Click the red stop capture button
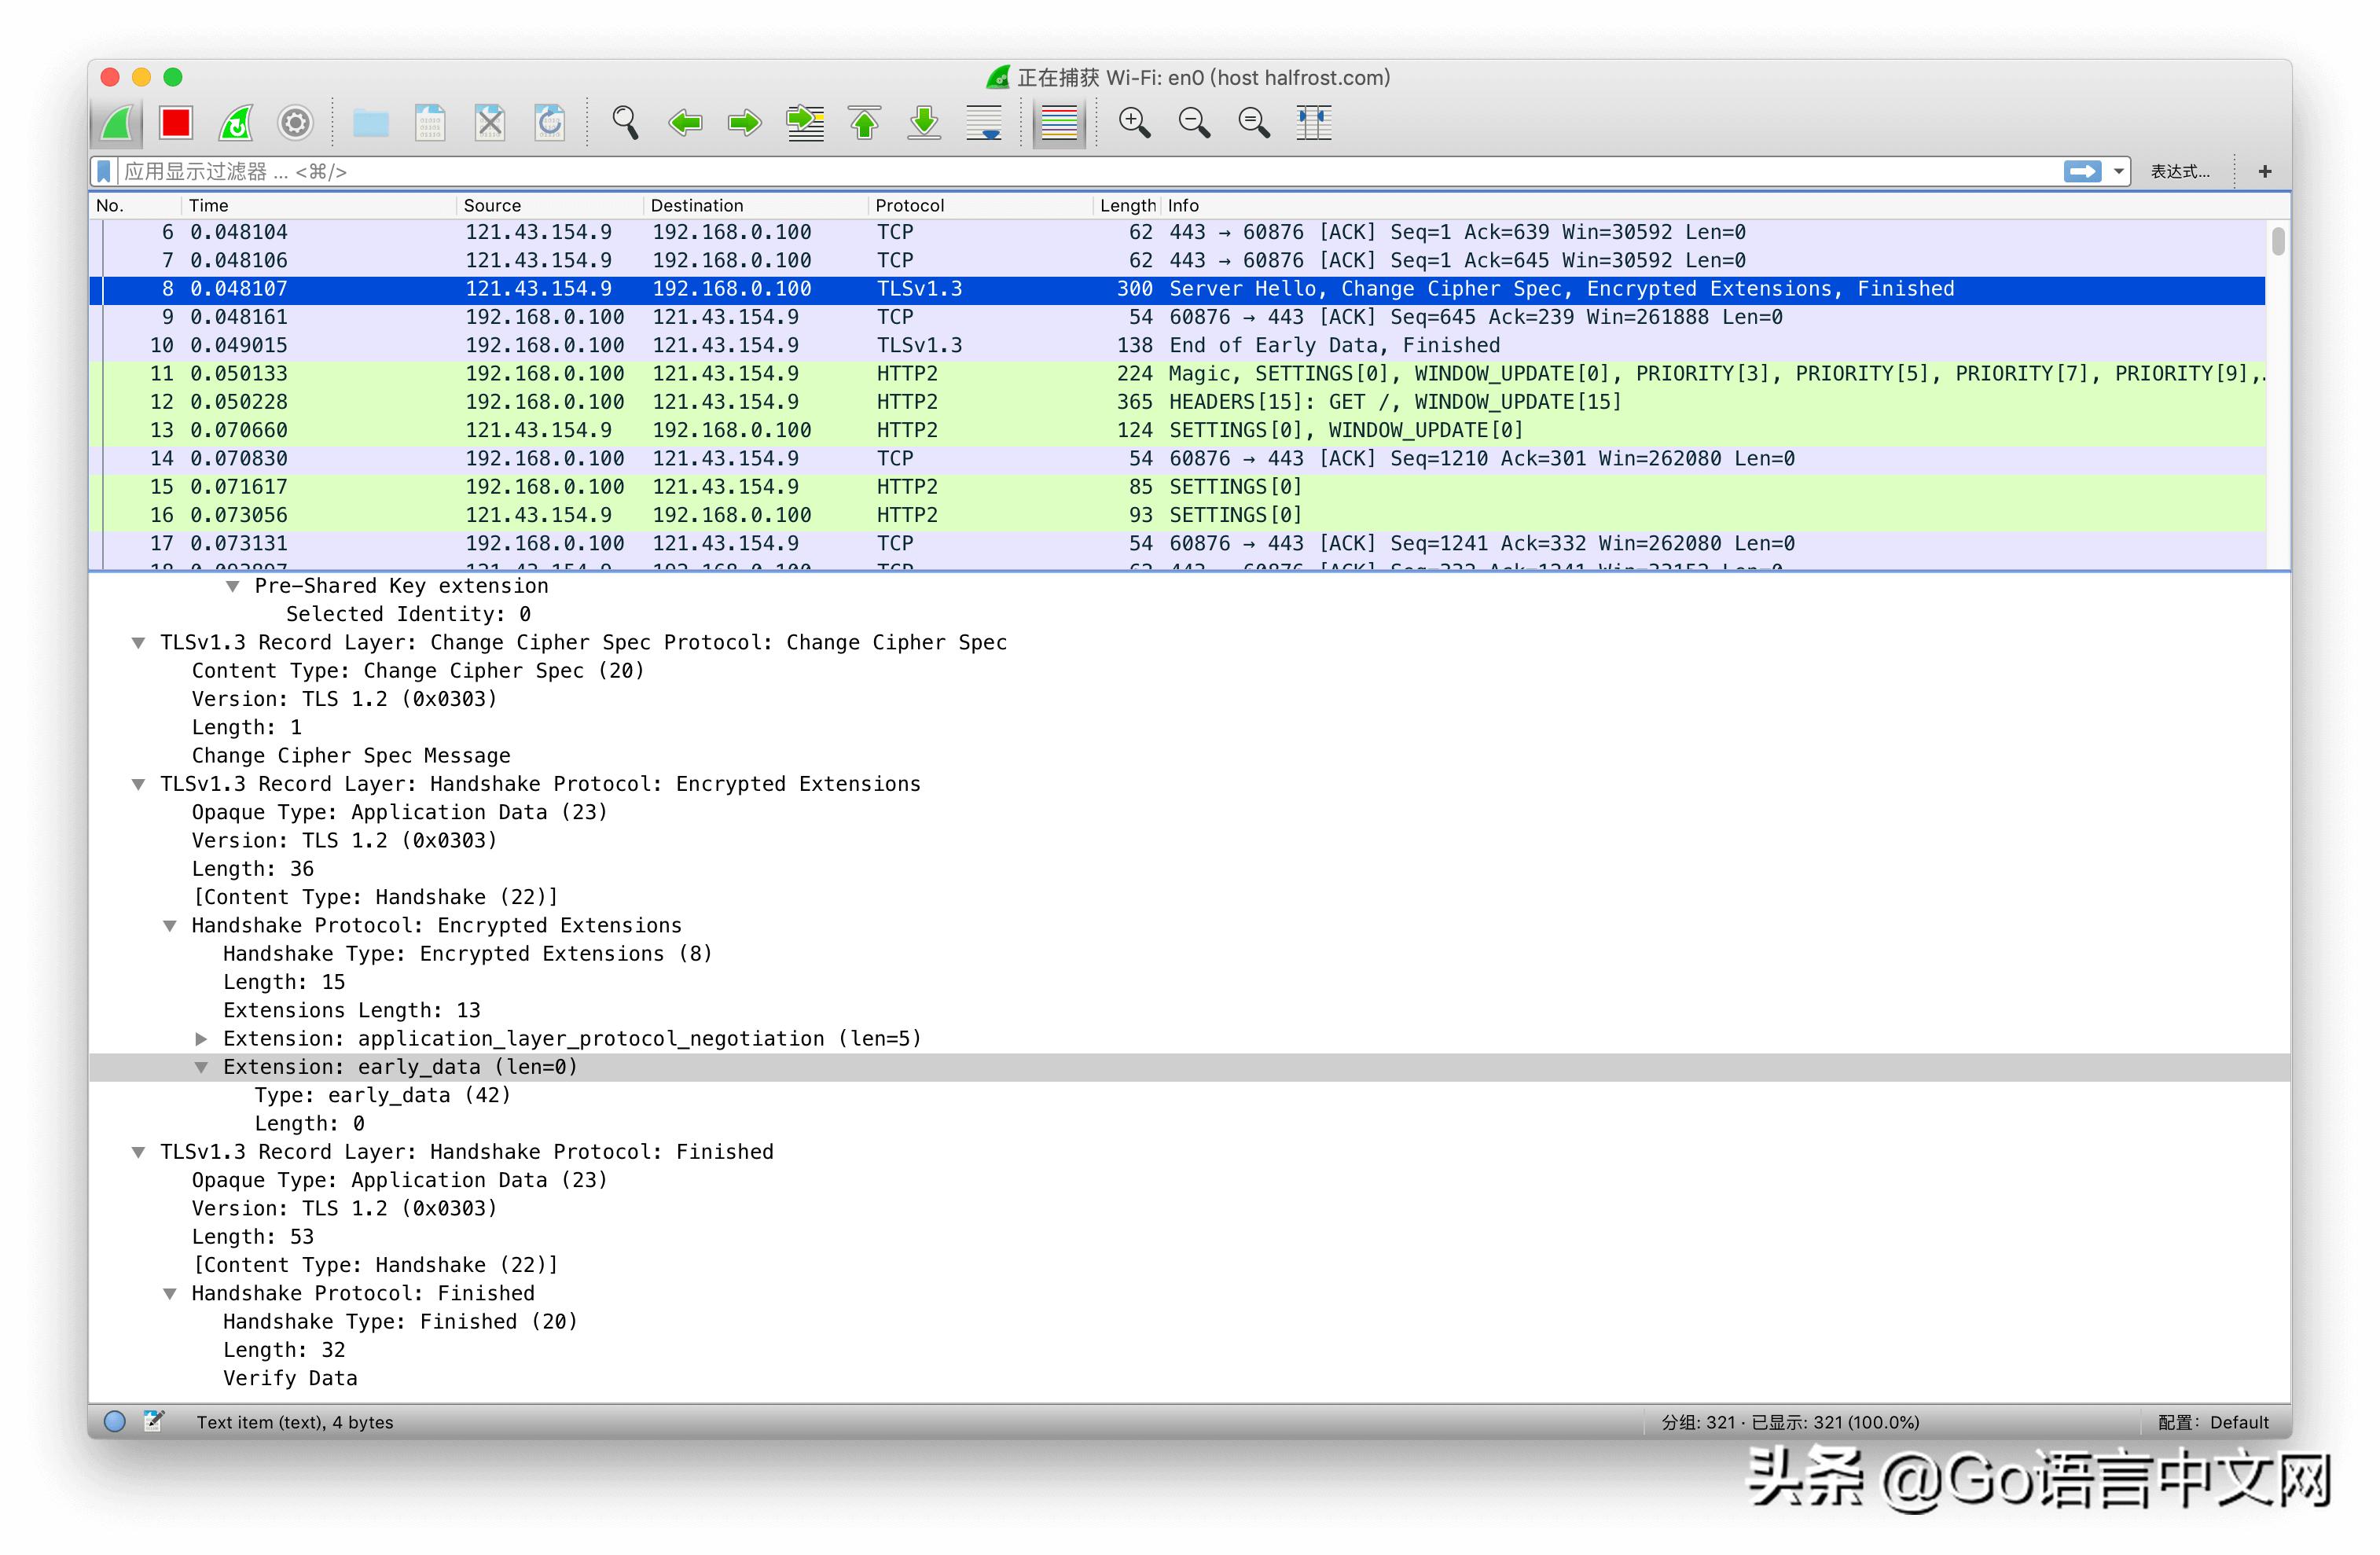Screen dimensions: 2380x1555 tap(176, 123)
